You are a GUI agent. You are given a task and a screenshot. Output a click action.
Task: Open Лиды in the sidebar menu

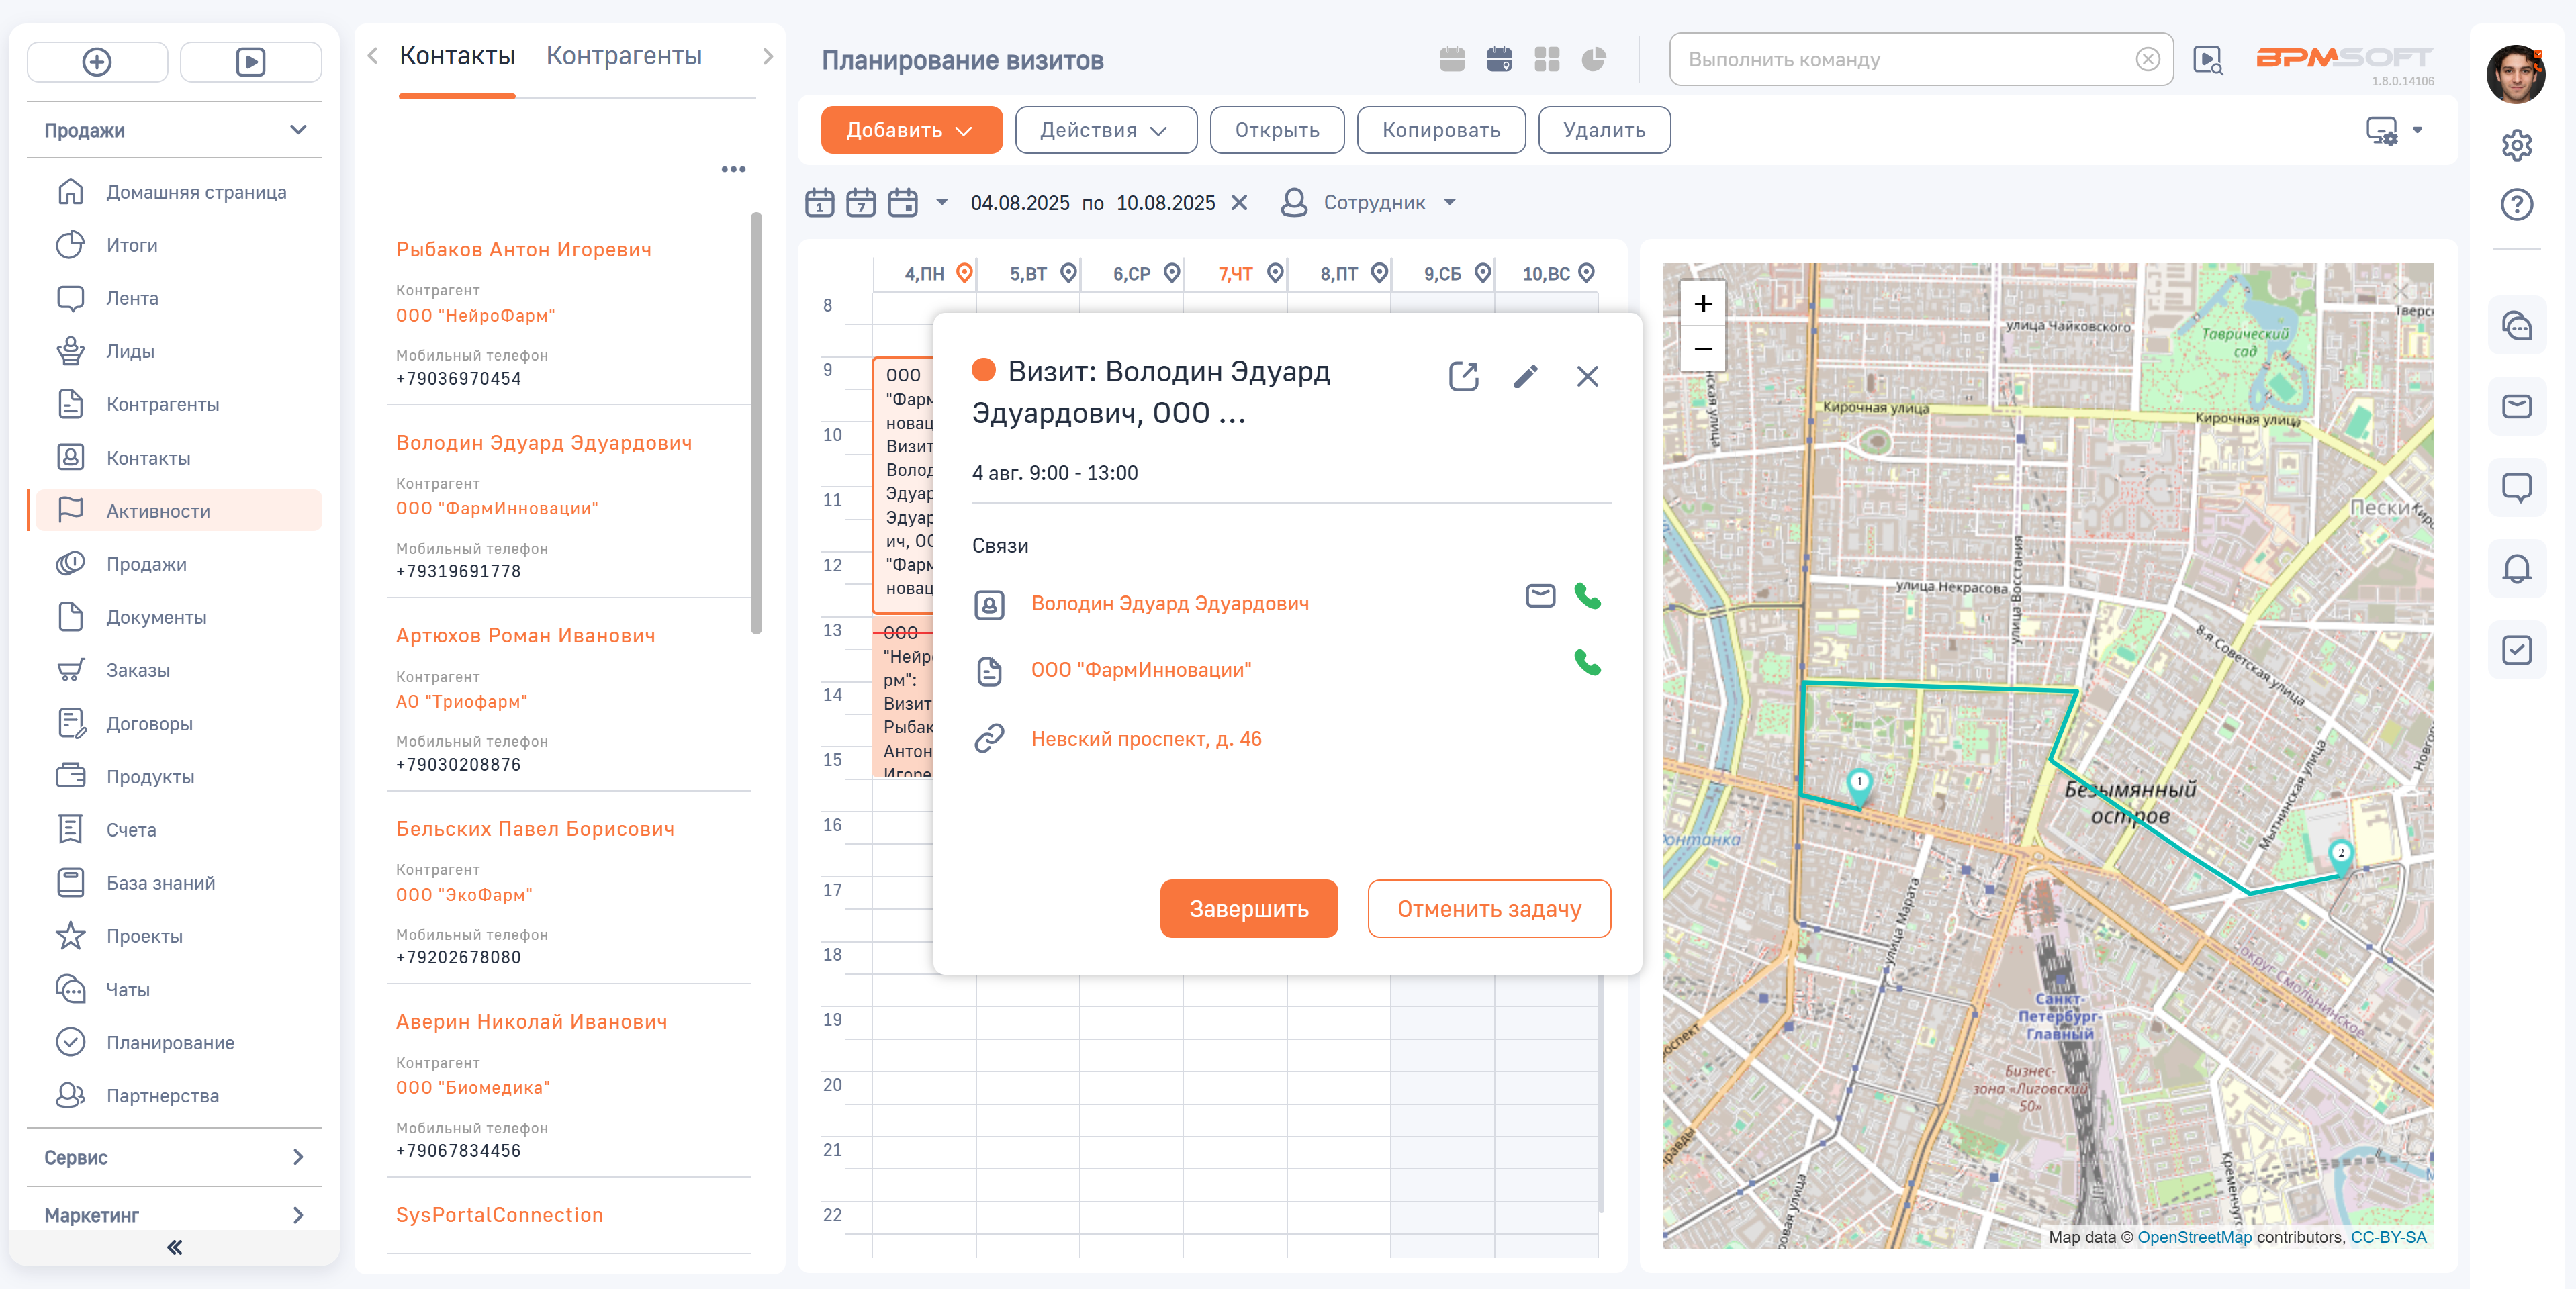tap(130, 351)
